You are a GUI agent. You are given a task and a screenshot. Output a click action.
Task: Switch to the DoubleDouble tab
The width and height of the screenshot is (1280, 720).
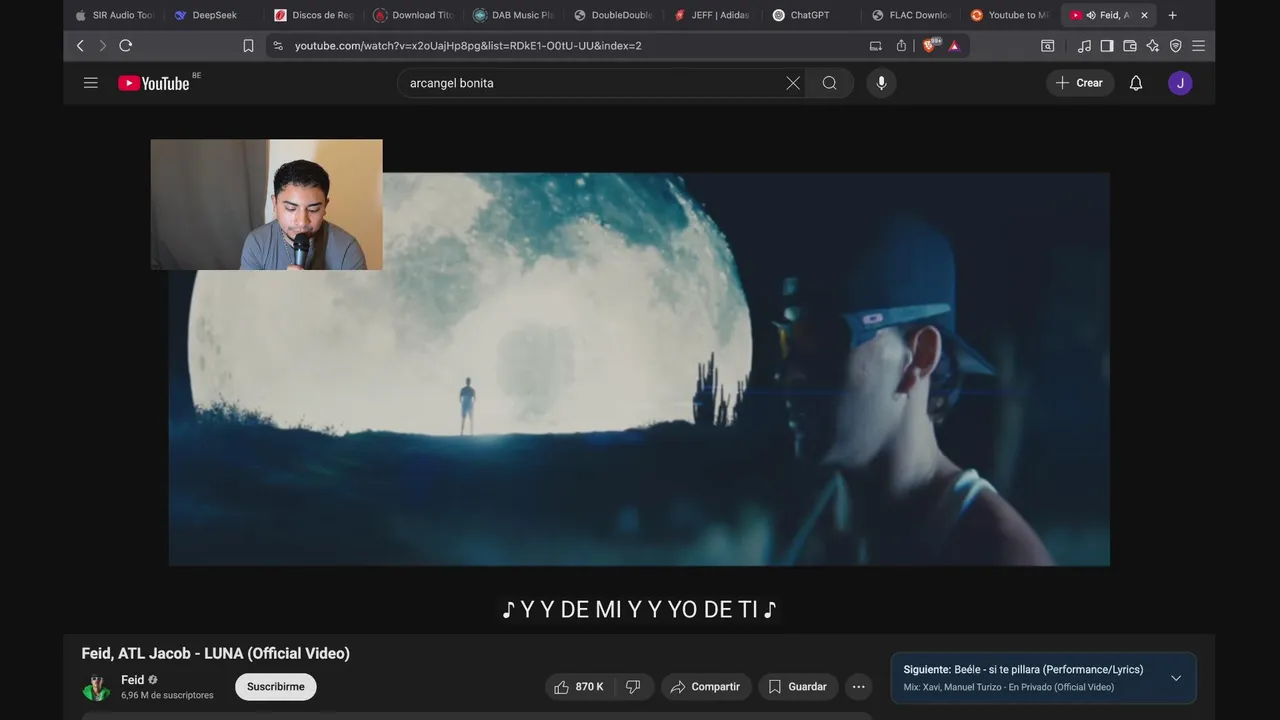(613, 15)
